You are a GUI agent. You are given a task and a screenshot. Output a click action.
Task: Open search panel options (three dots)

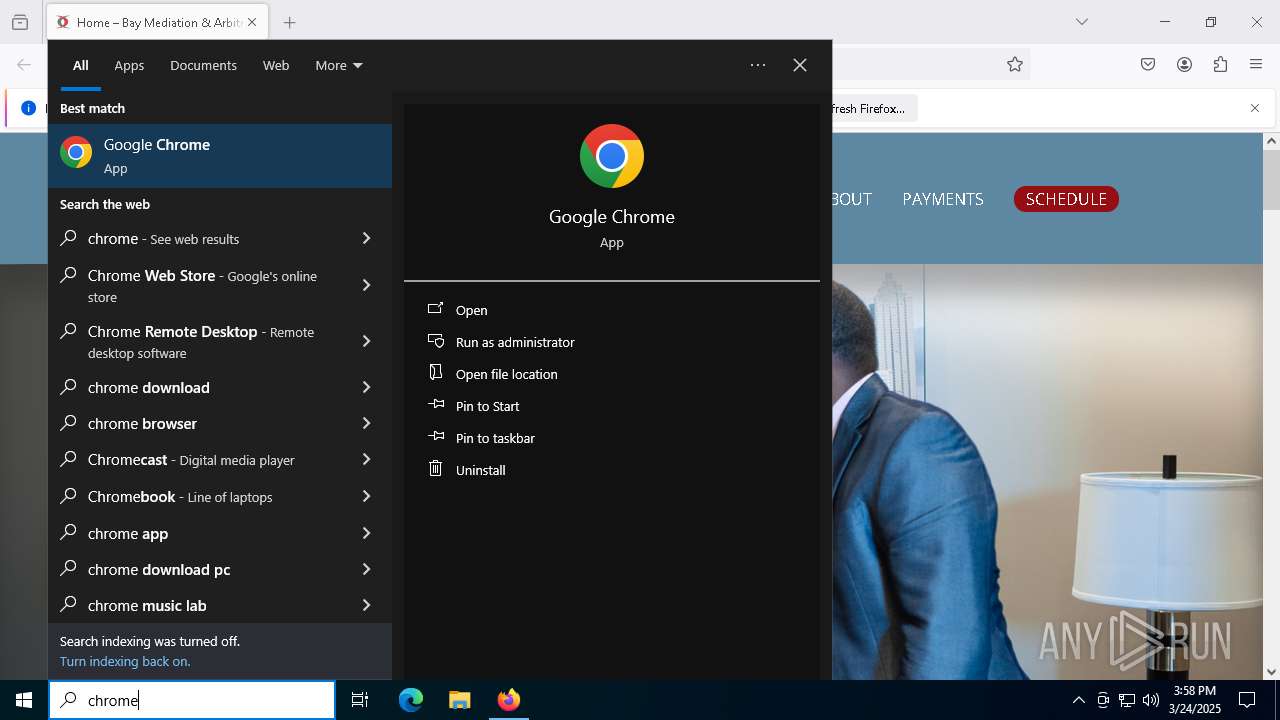pos(758,65)
